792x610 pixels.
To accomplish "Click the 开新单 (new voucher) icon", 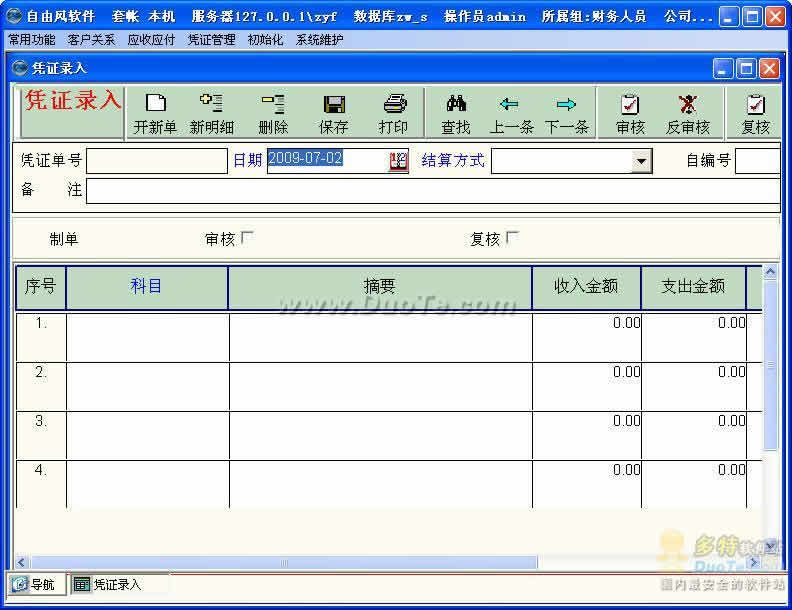I will 156,103.
